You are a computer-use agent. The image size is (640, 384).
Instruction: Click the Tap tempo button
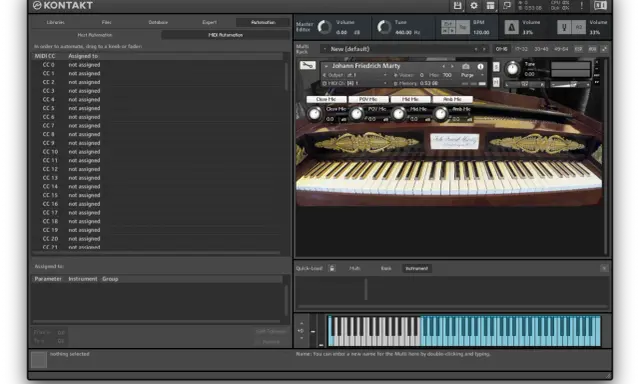[463, 27]
